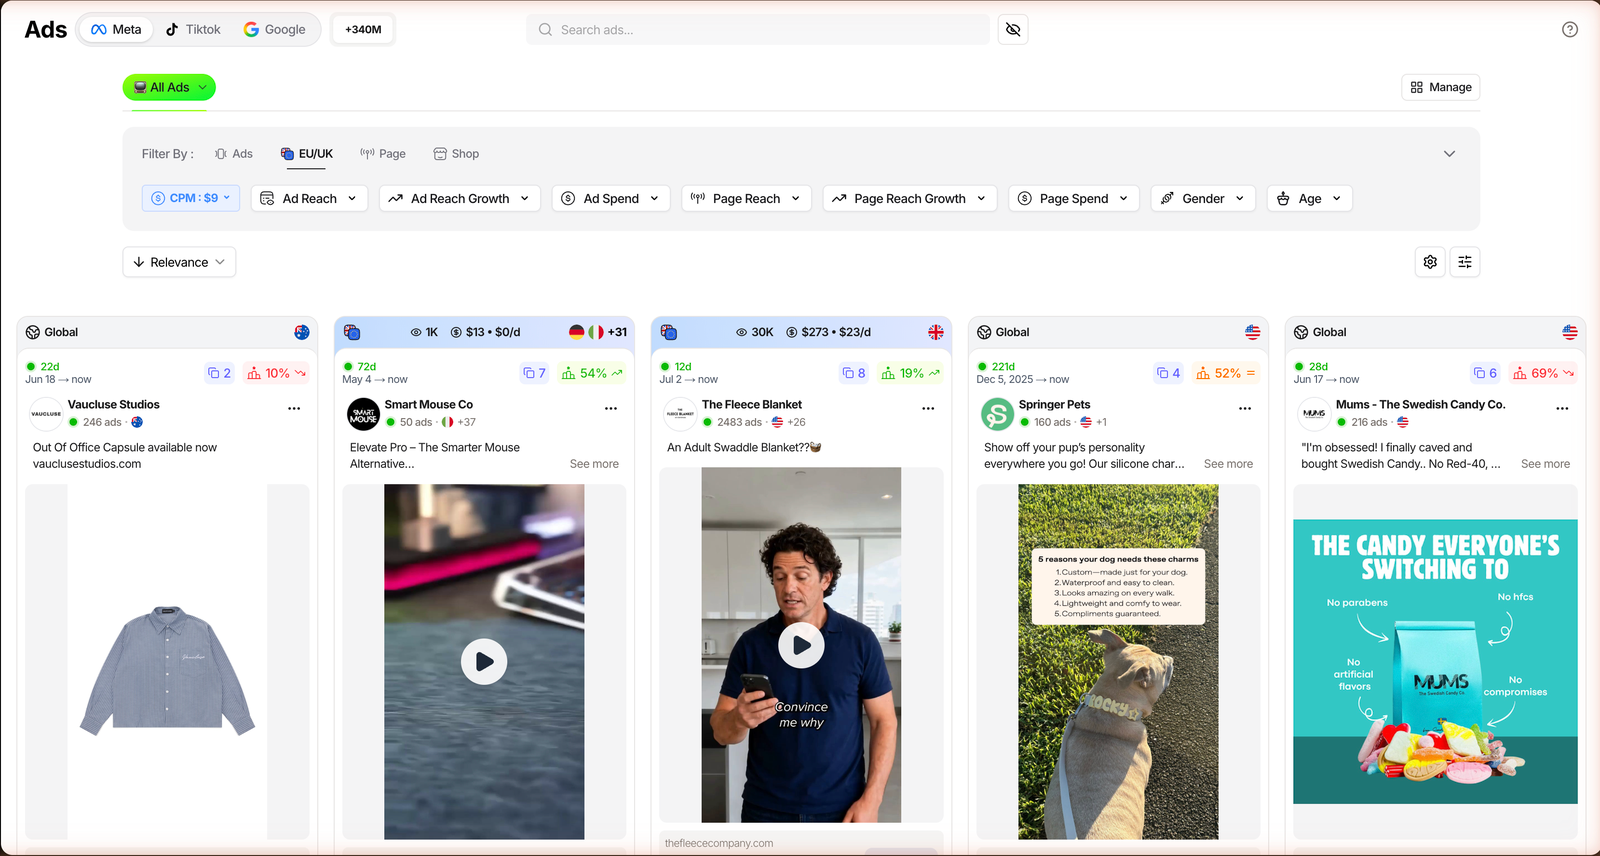Open three-dot menu for Mums Swedish Candy
The width and height of the screenshot is (1600, 856).
[x=1562, y=408]
